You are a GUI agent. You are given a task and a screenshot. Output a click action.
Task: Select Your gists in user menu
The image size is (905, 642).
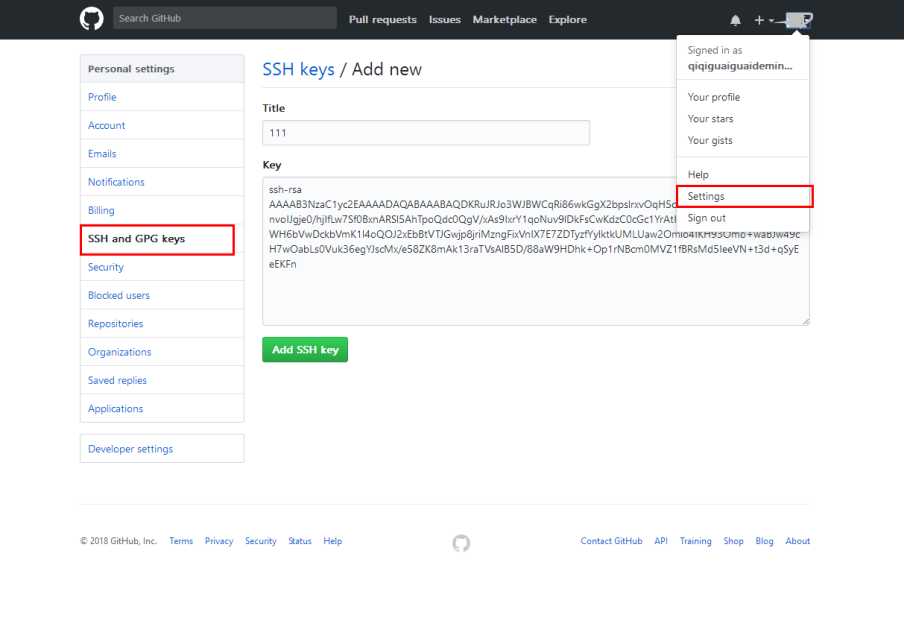tap(743, 140)
